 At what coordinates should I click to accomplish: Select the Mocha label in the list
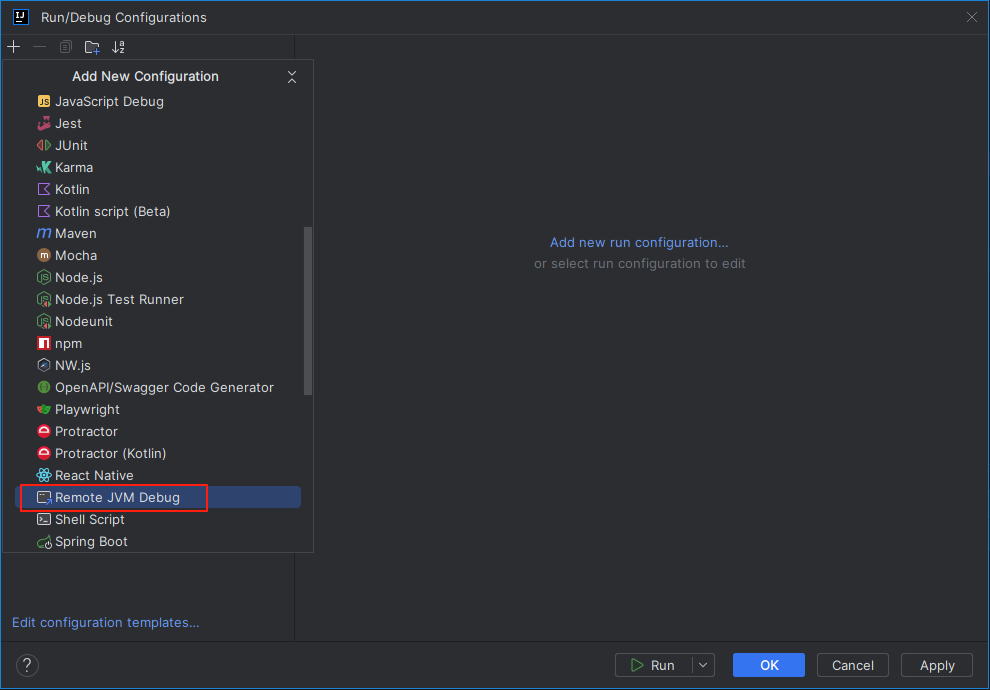[x=76, y=256]
